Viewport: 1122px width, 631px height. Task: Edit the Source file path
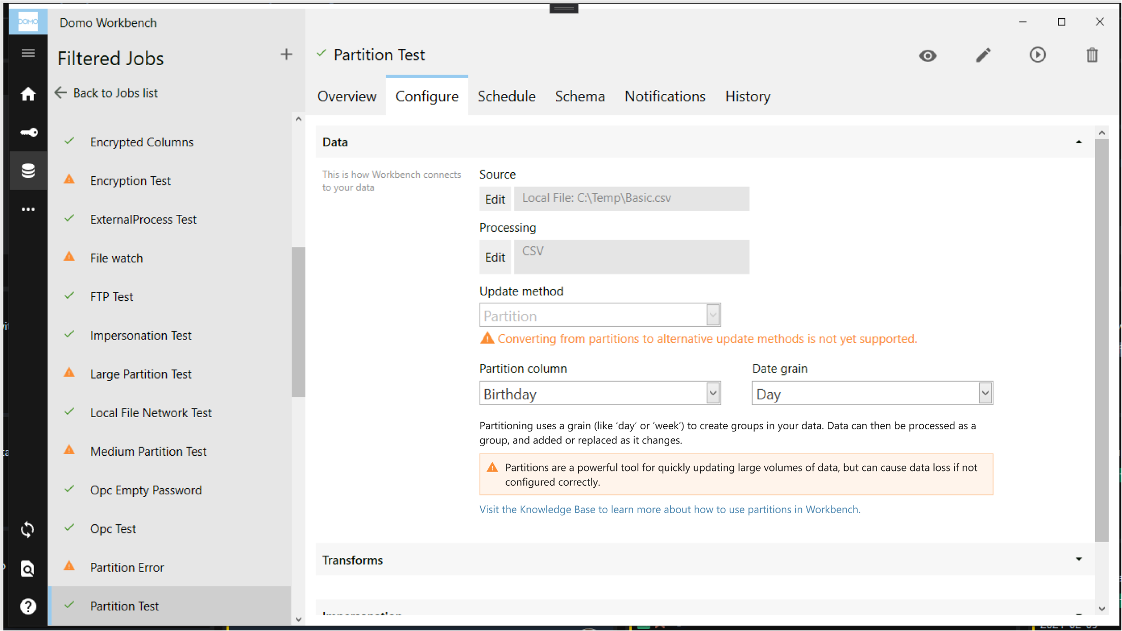(495, 199)
